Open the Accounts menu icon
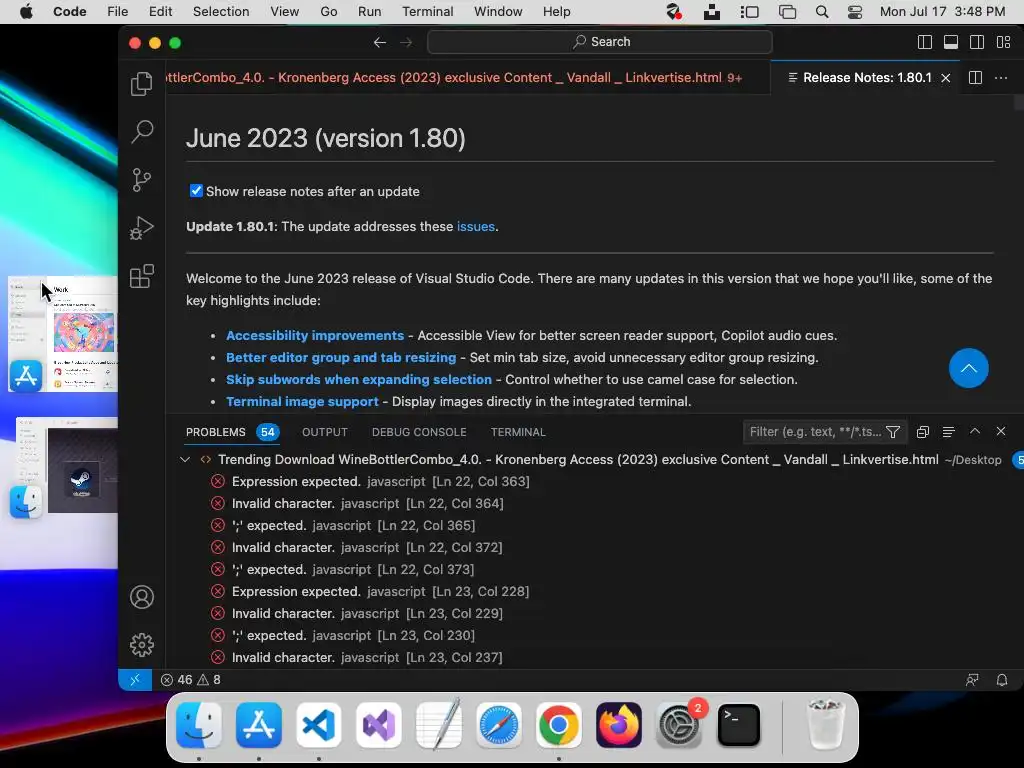This screenshot has height=768, width=1024. (x=142, y=597)
